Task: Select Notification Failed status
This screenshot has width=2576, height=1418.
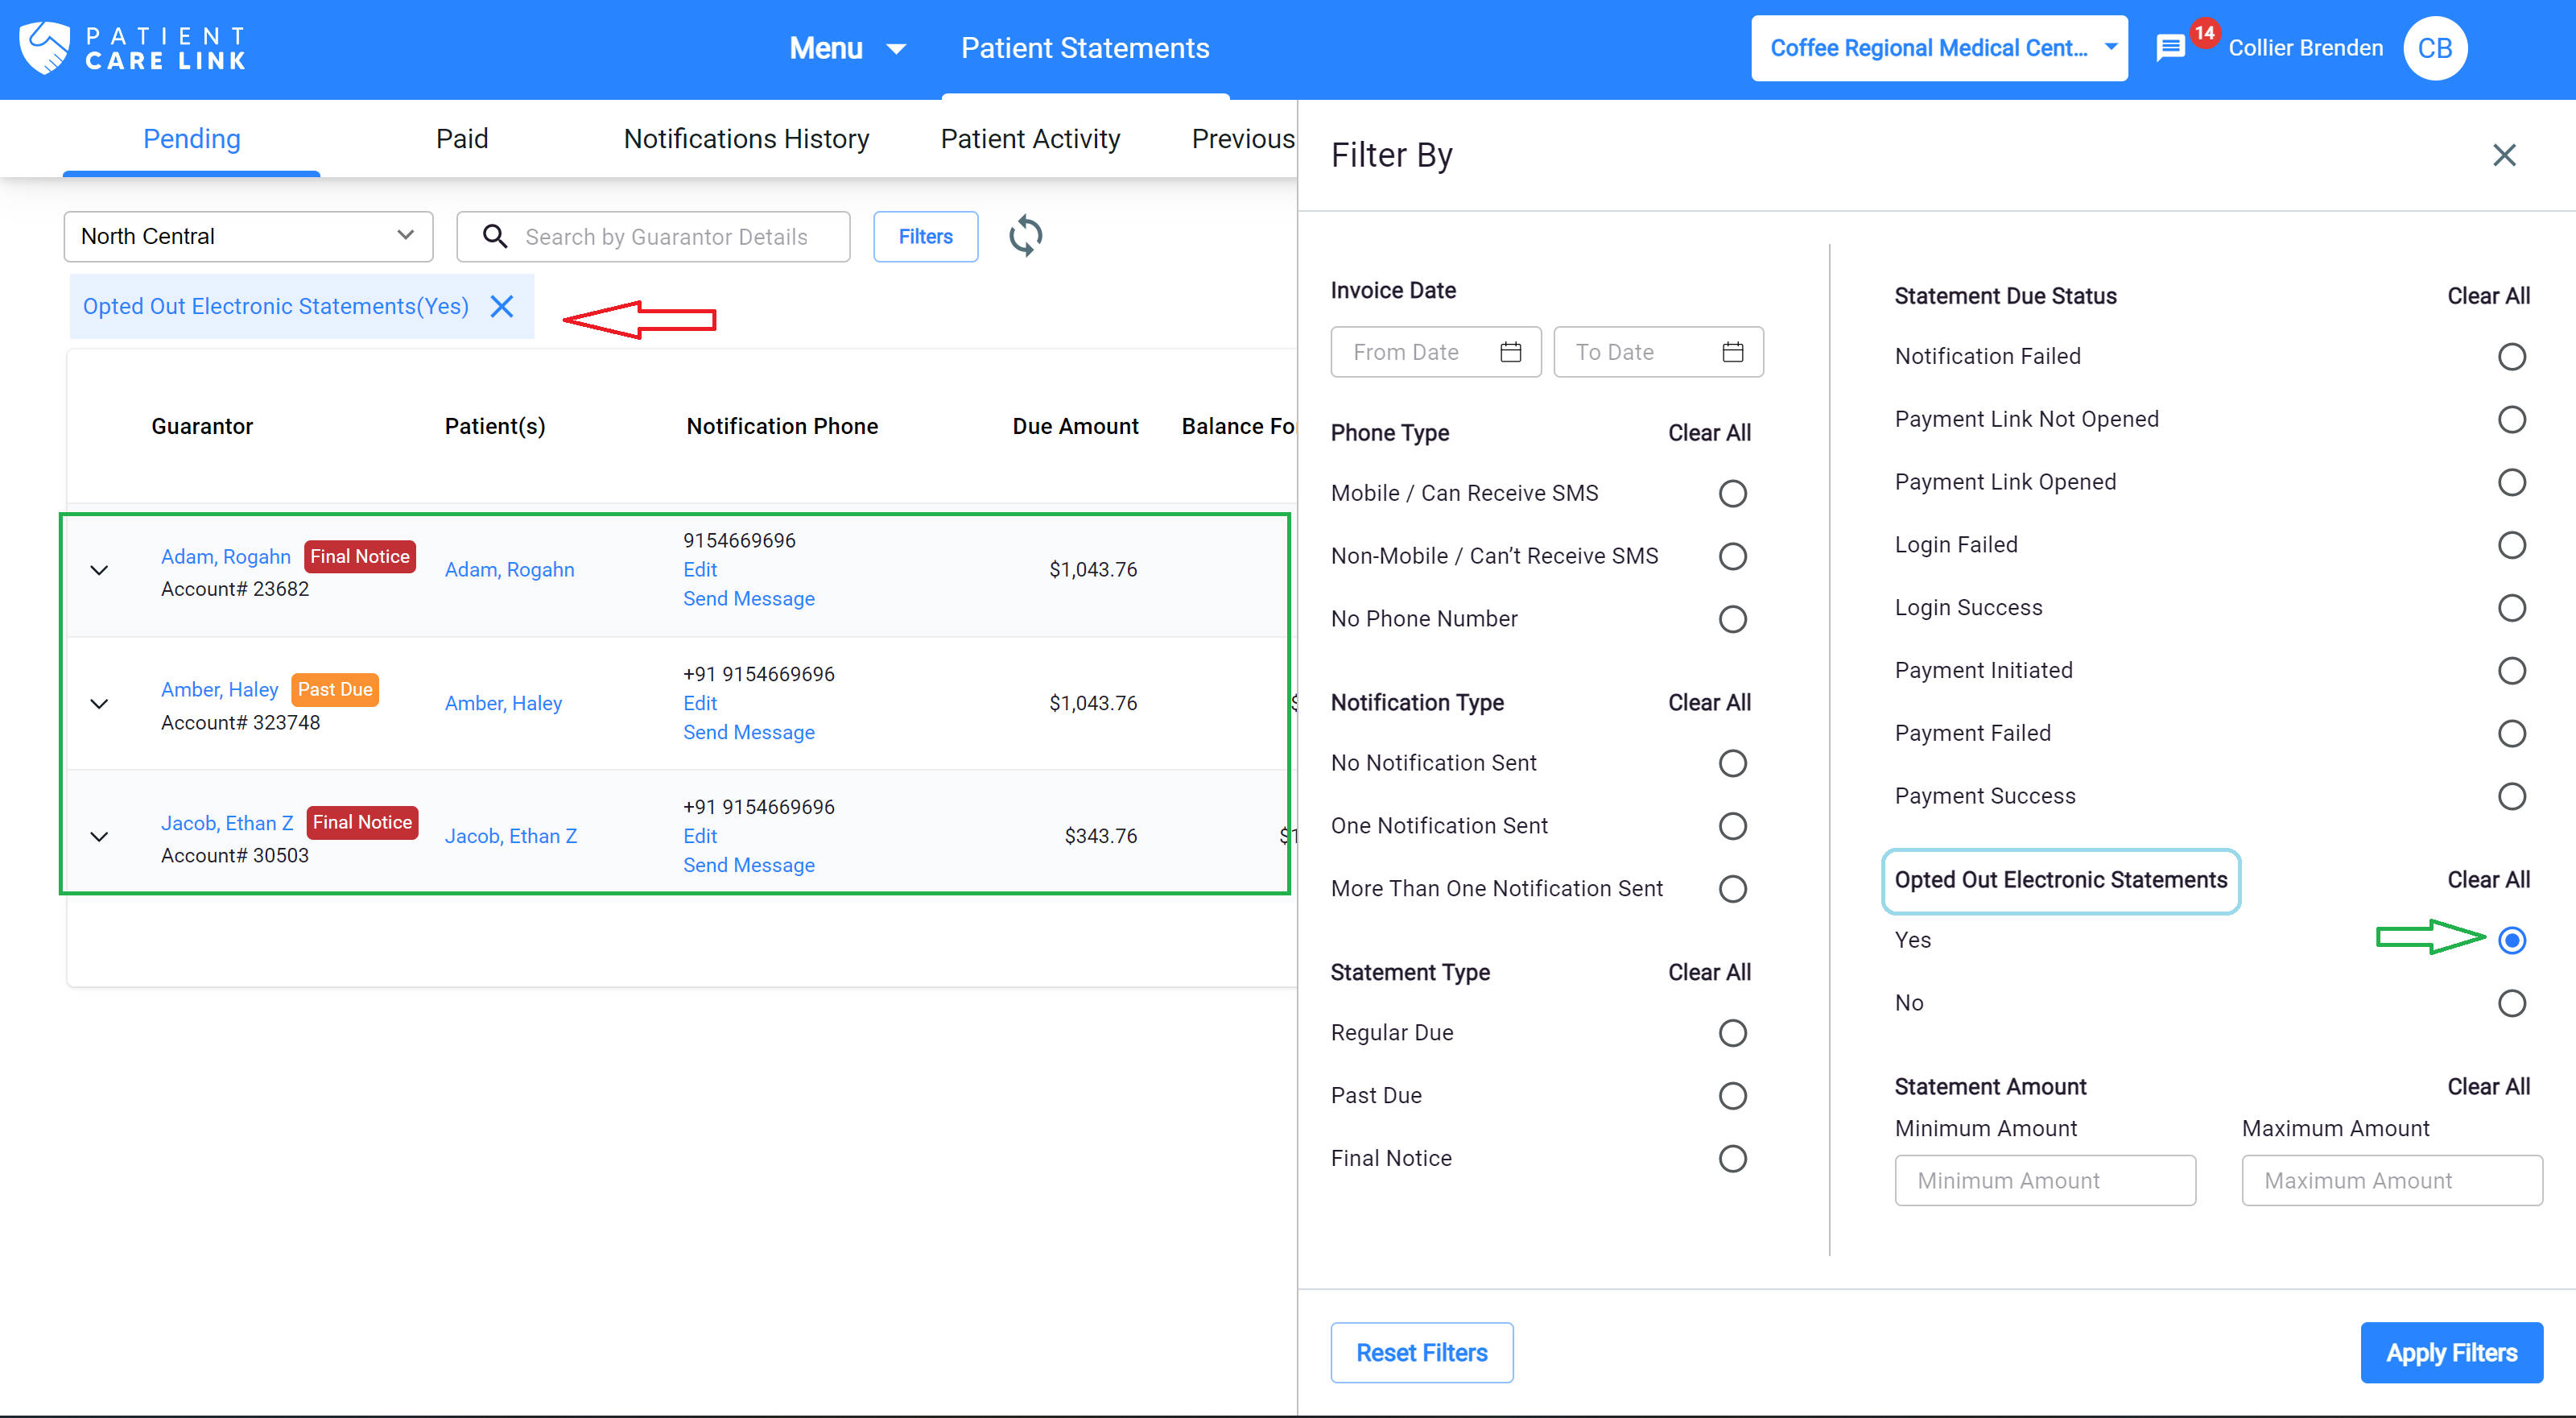Action: point(2511,357)
